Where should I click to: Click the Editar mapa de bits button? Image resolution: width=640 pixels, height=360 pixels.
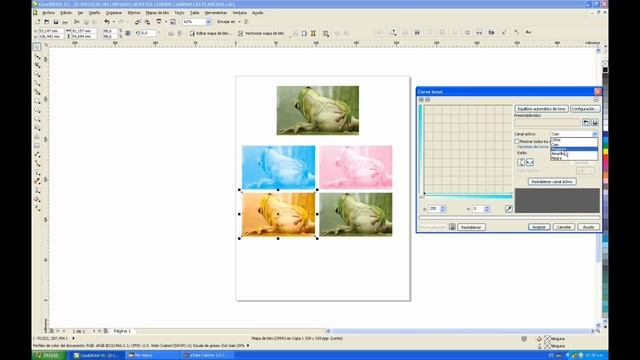210,33
